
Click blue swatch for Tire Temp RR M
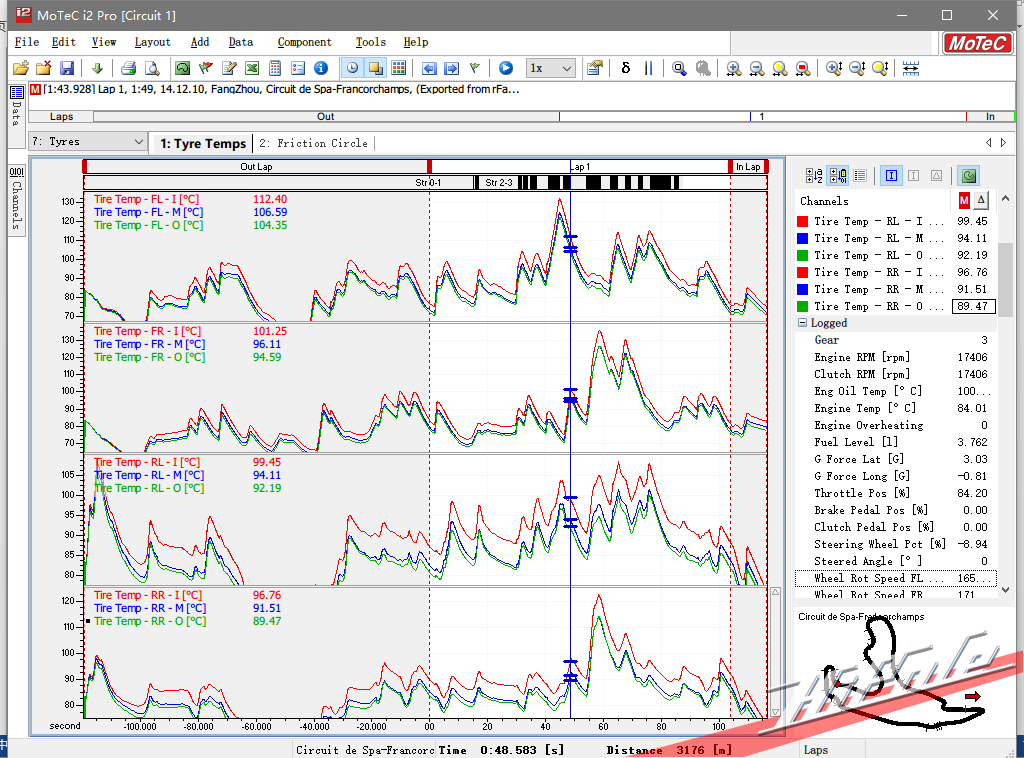(x=803, y=289)
